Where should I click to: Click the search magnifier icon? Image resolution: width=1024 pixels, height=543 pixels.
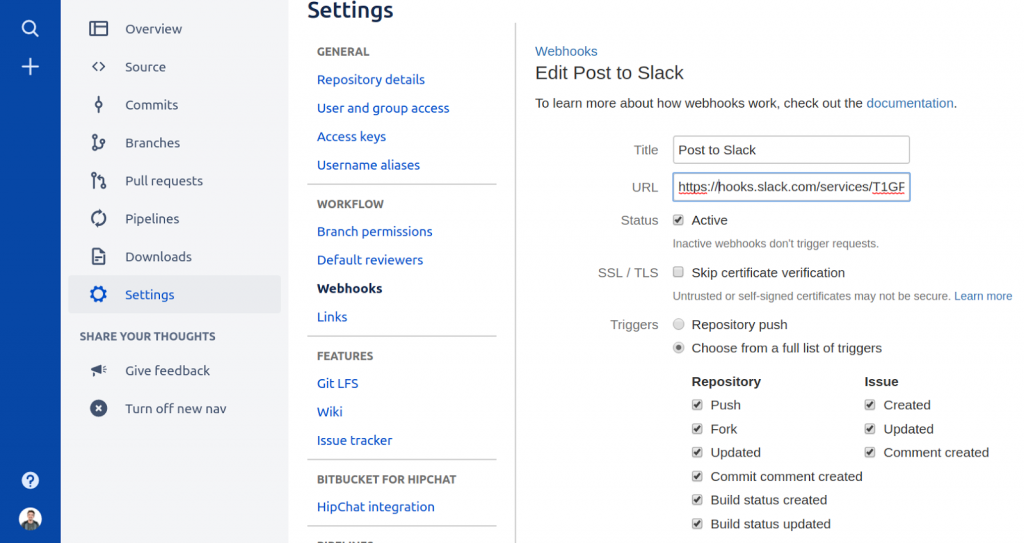30,28
